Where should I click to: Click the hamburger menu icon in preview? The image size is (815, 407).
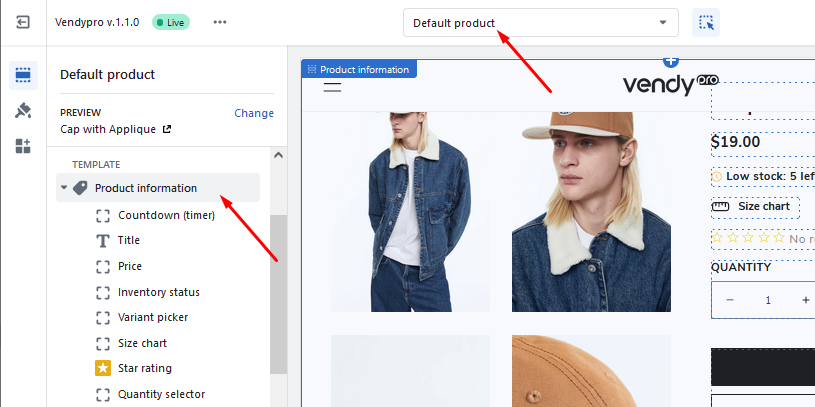coord(332,87)
